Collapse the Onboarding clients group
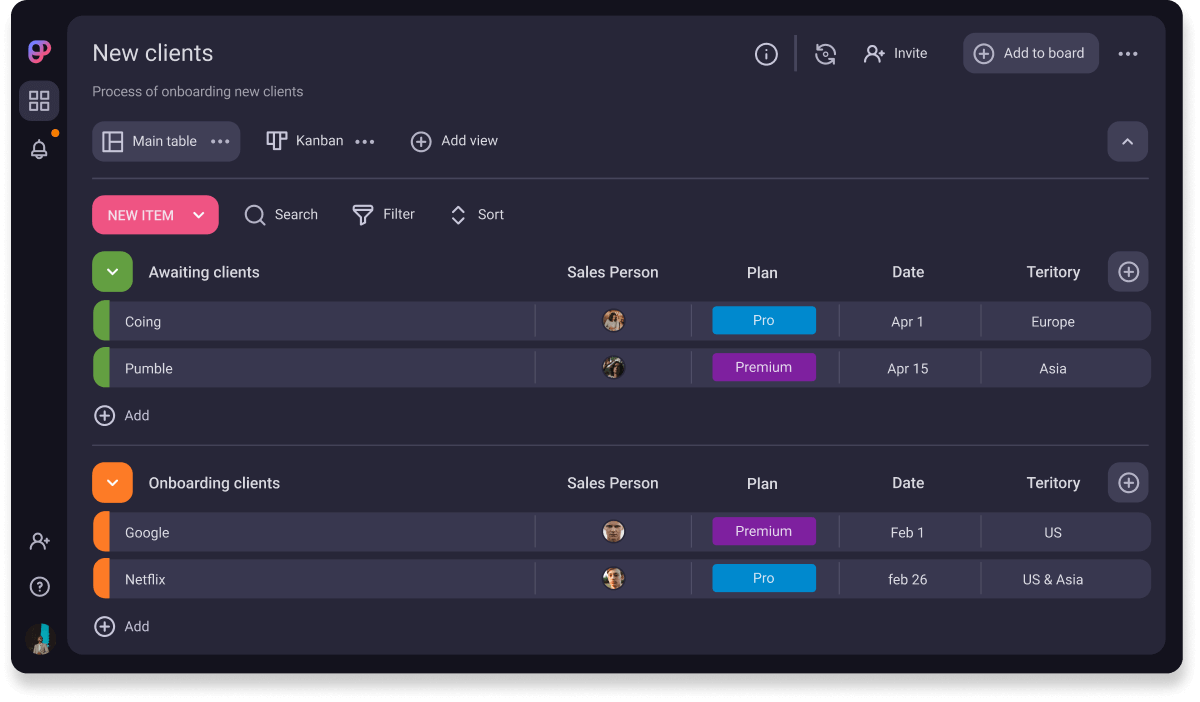 click(x=112, y=482)
